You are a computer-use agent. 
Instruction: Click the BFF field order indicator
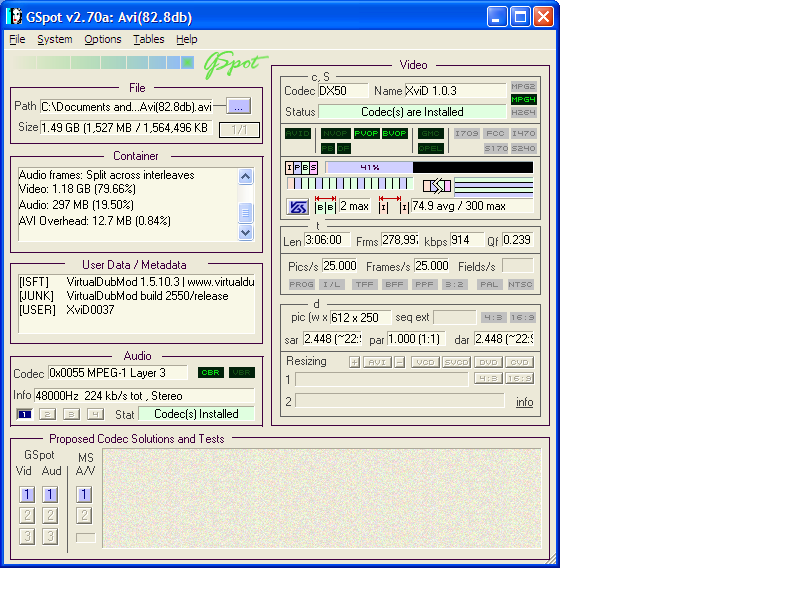coord(394,285)
